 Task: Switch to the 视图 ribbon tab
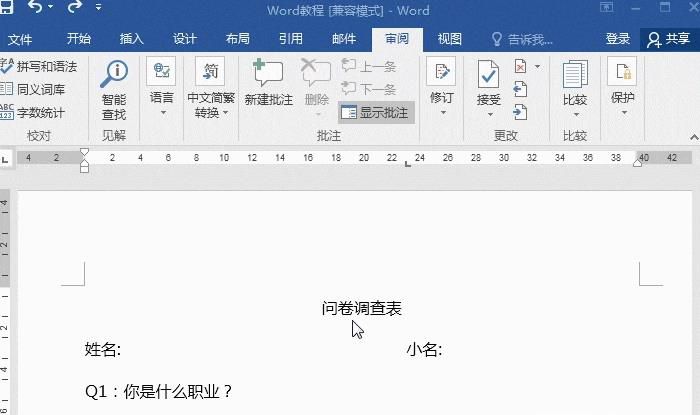(x=450, y=39)
